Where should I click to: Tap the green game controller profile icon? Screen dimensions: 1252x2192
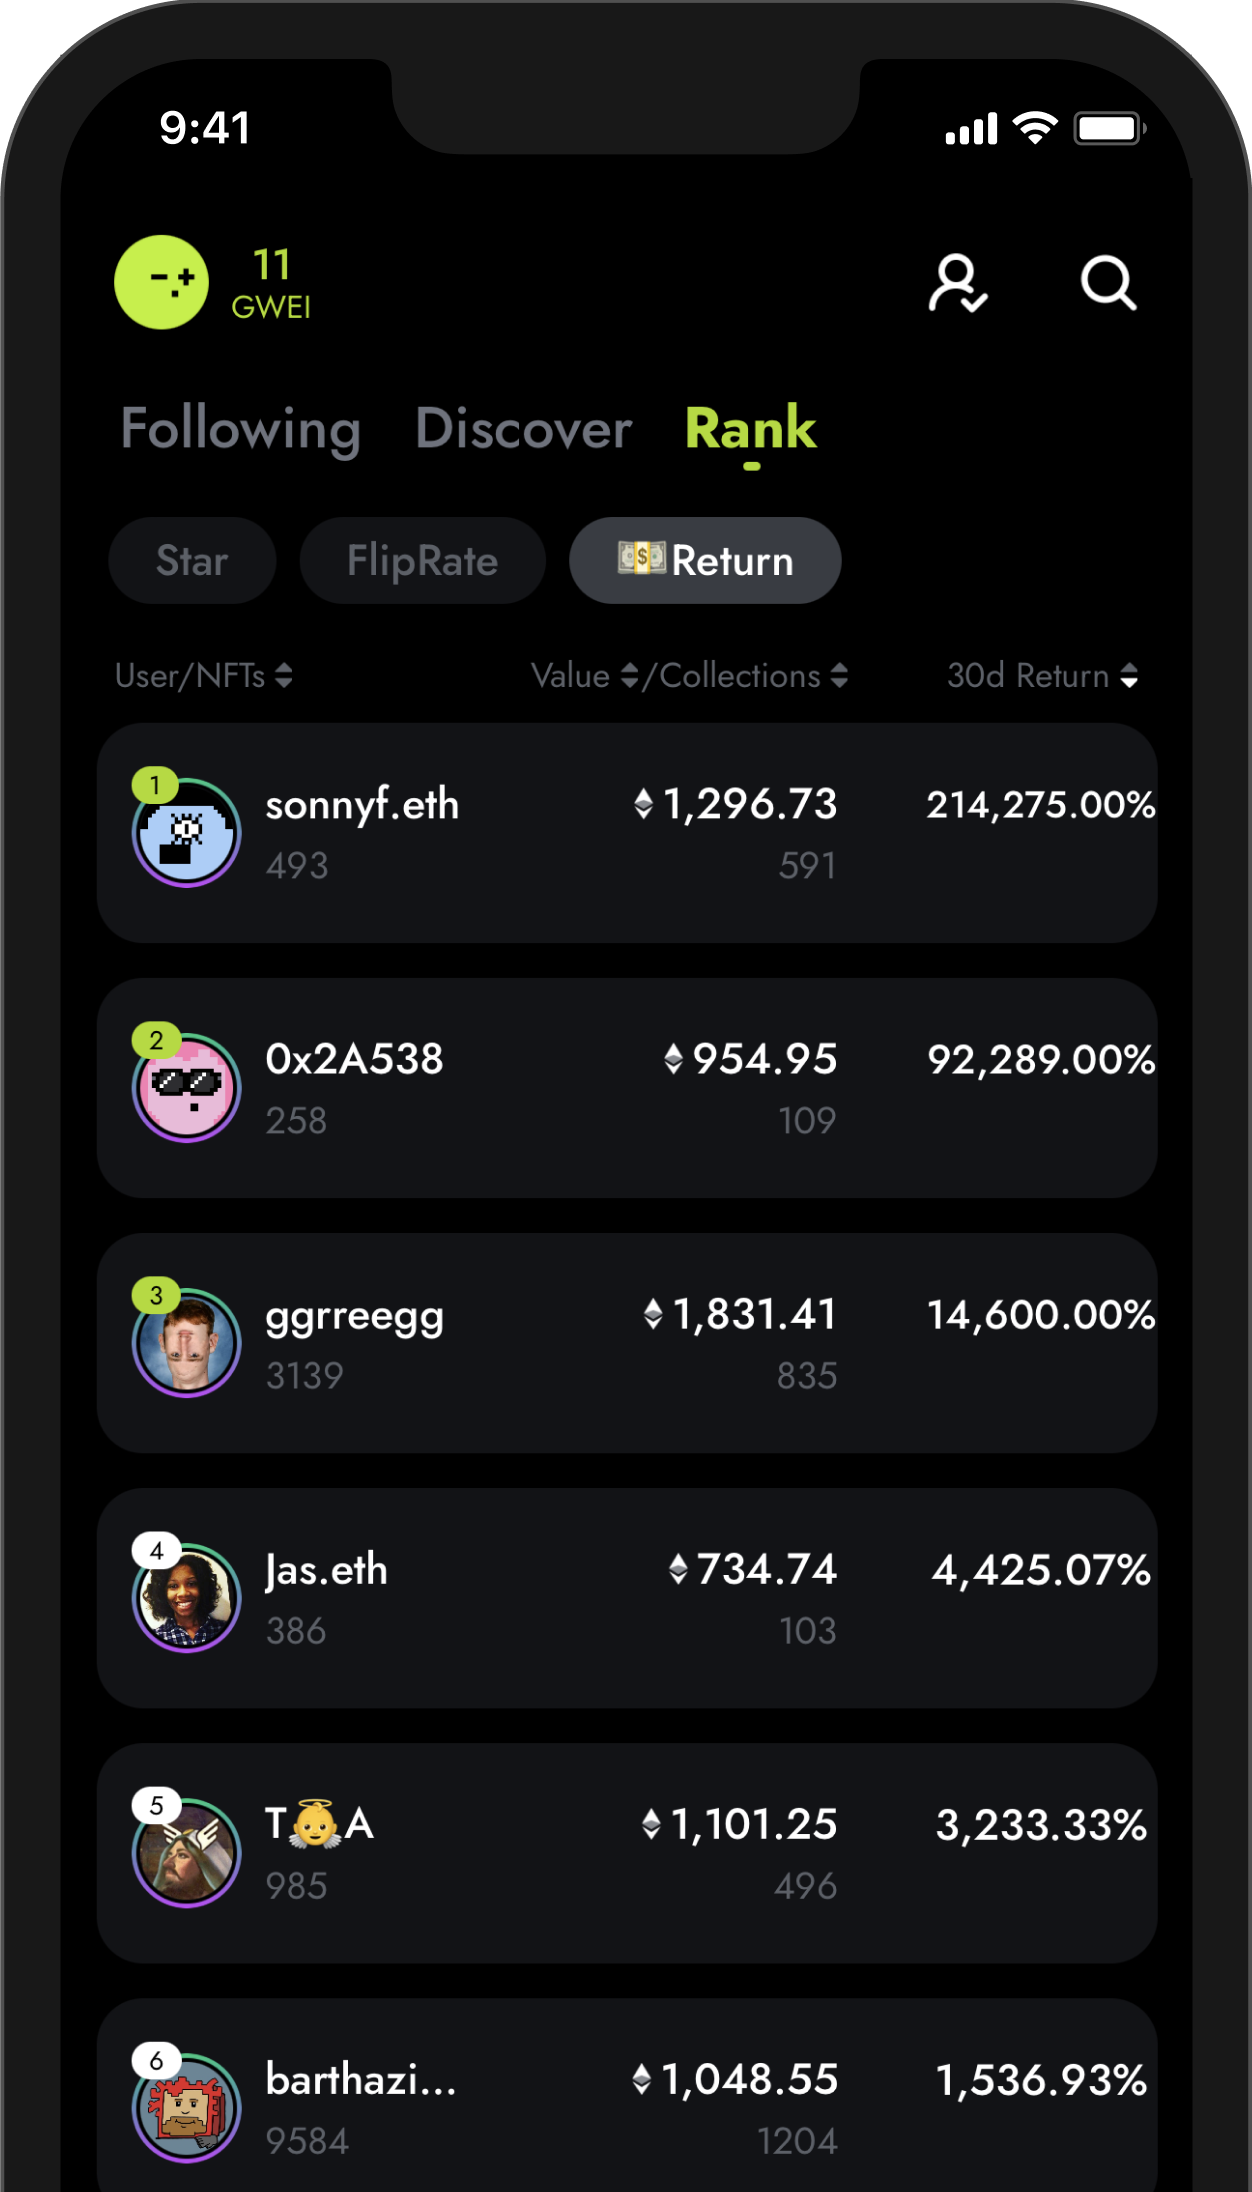161,282
